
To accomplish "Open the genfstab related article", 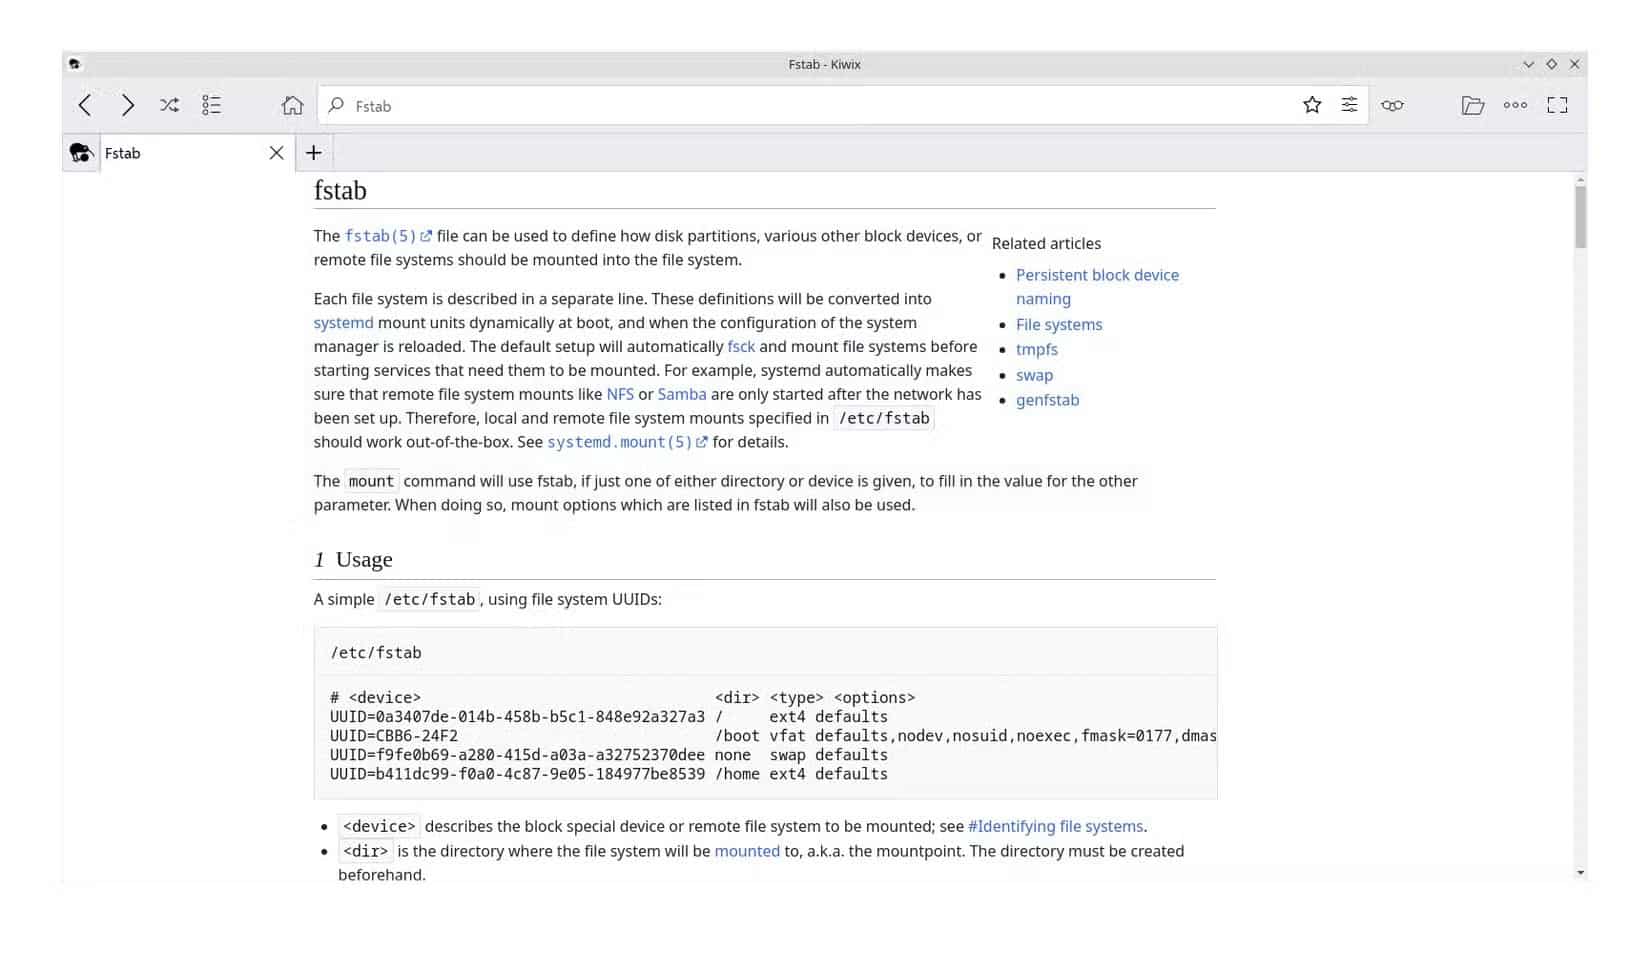I will [1047, 400].
